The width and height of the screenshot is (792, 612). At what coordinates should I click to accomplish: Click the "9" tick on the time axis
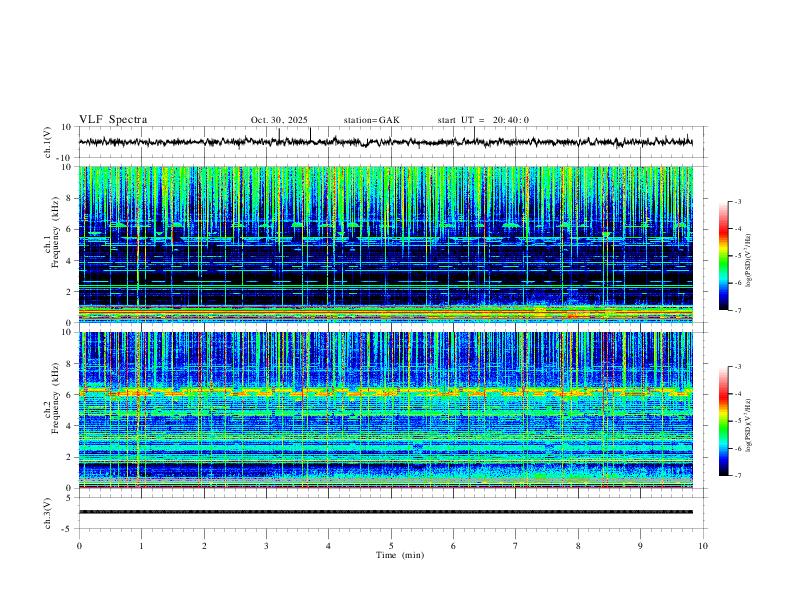[x=640, y=546]
